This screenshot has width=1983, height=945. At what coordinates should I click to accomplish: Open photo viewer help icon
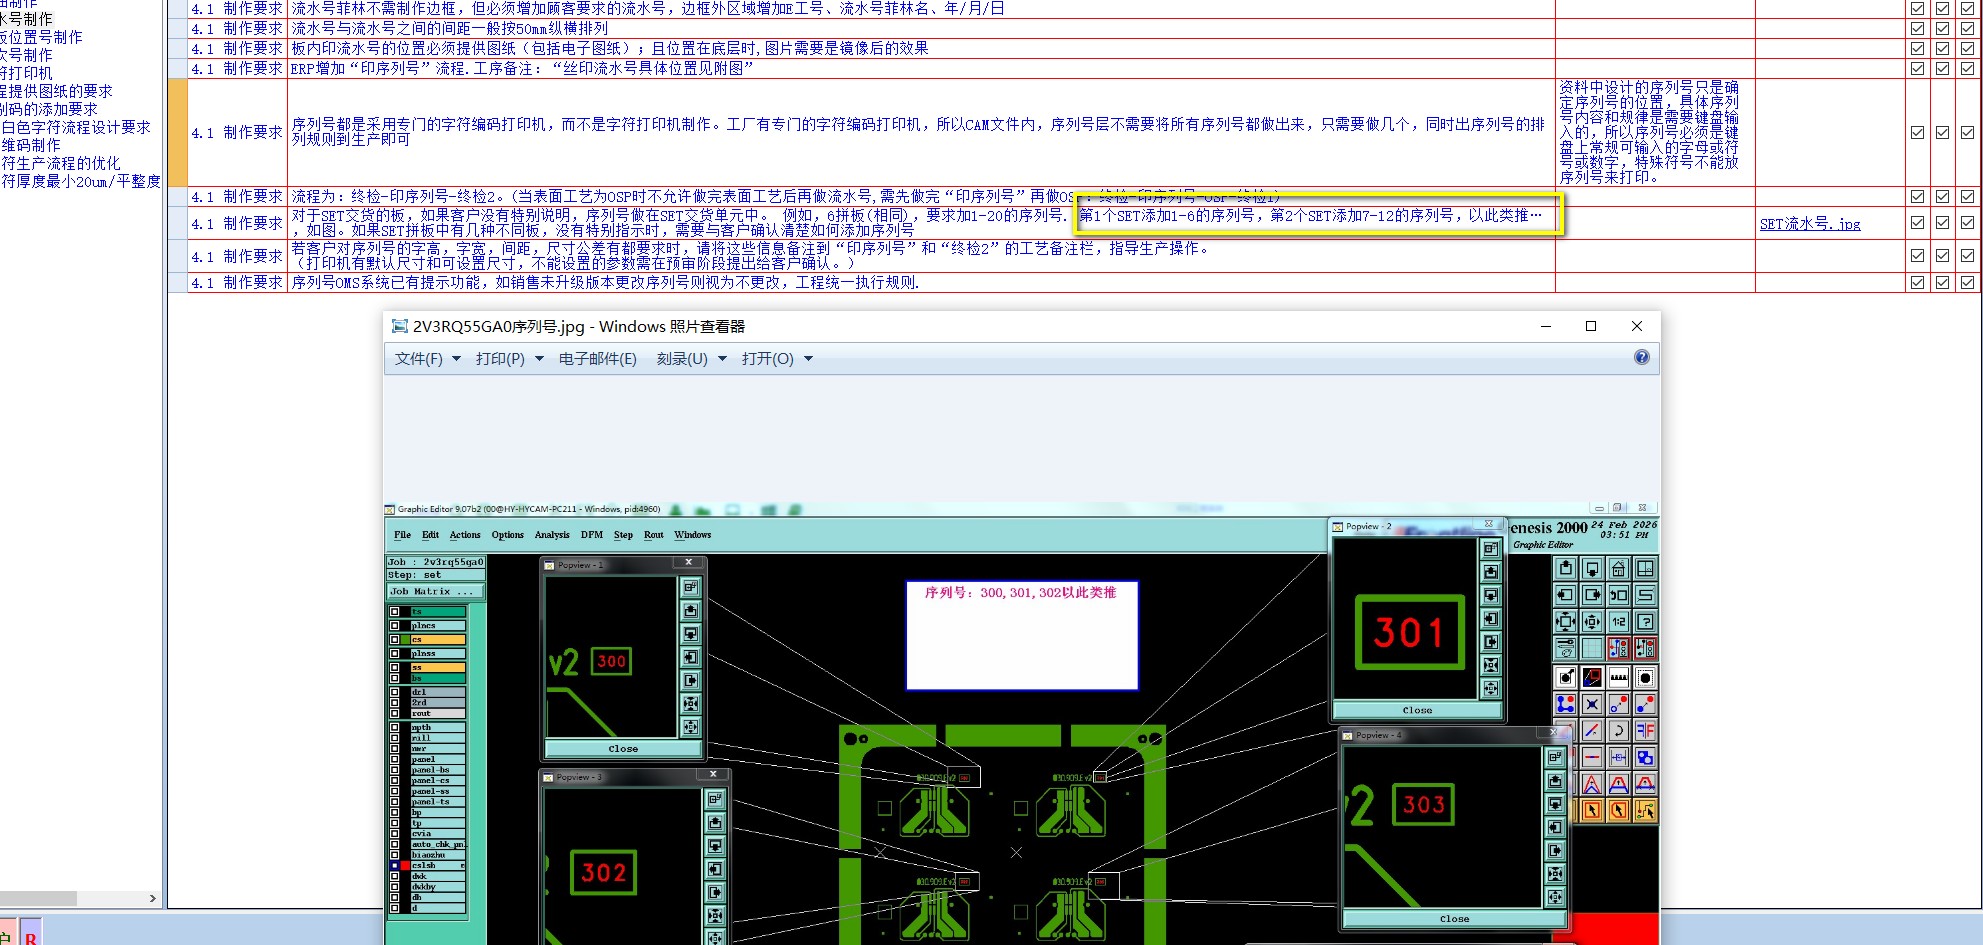click(x=1642, y=357)
